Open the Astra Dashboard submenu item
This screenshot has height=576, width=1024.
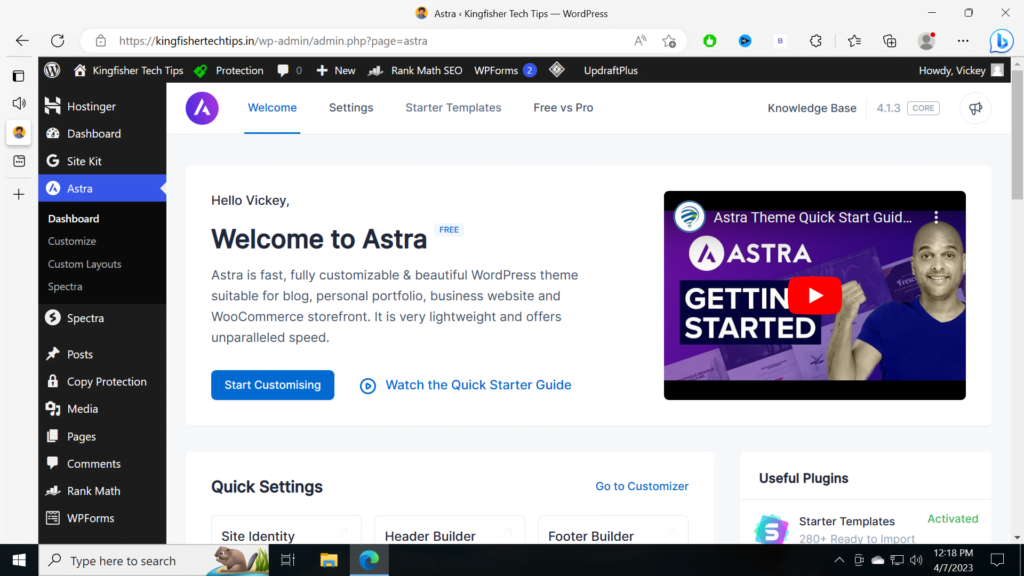pos(73,218)
